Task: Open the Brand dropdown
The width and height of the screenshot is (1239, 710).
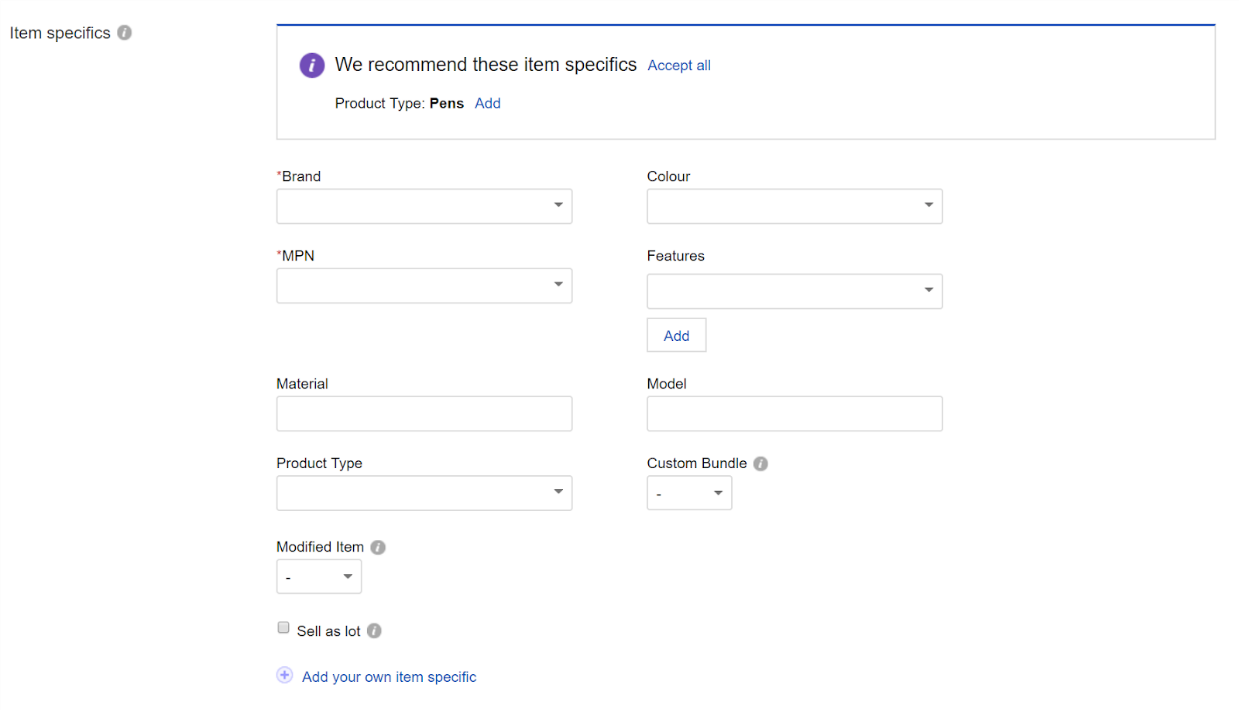Action: point(424,206)
